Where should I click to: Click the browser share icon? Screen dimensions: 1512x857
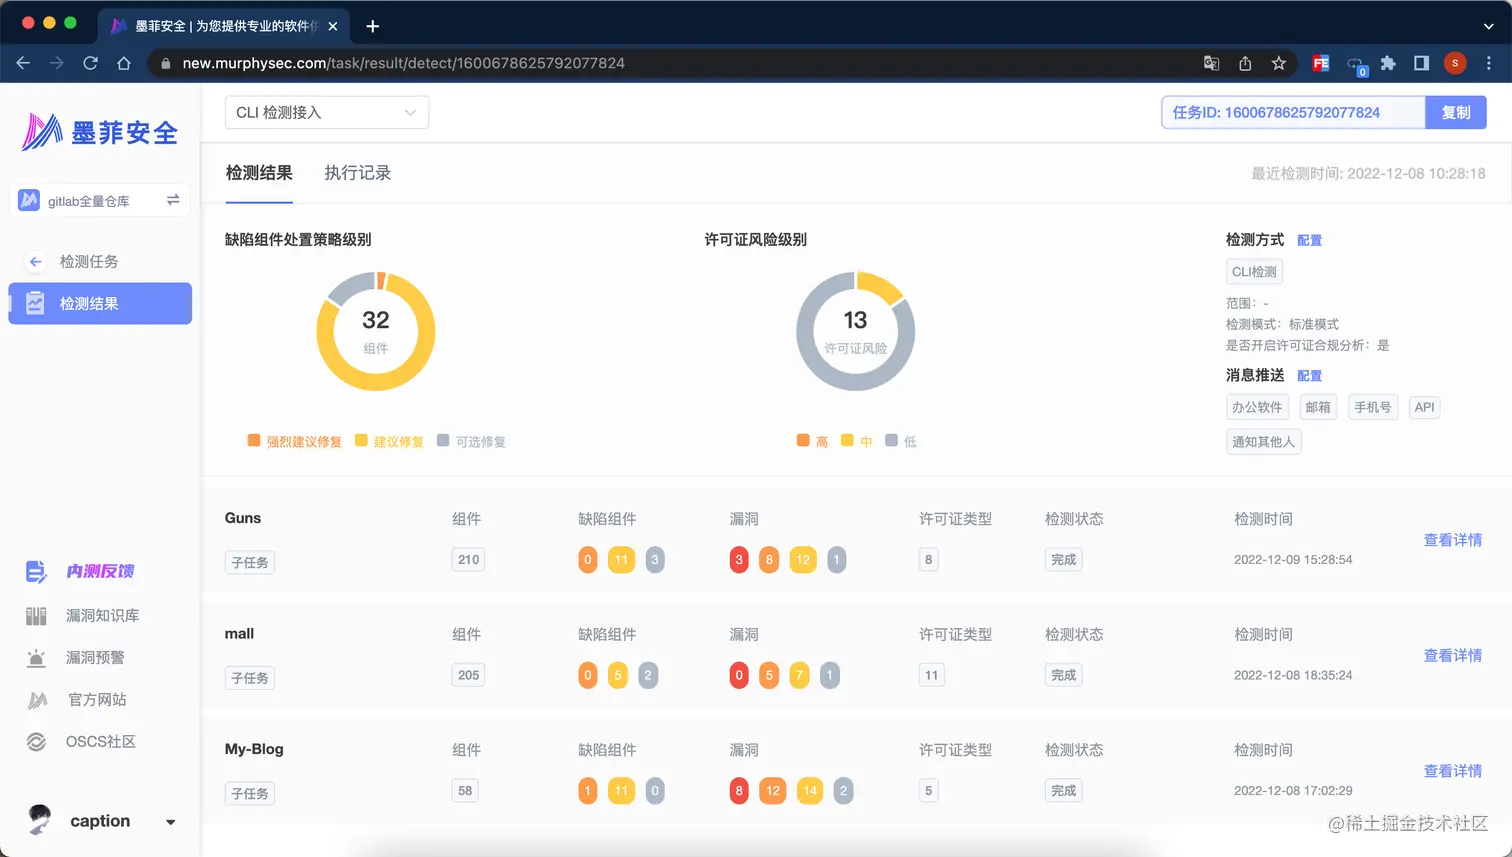pyautogui.click(x=1245, y=63)
